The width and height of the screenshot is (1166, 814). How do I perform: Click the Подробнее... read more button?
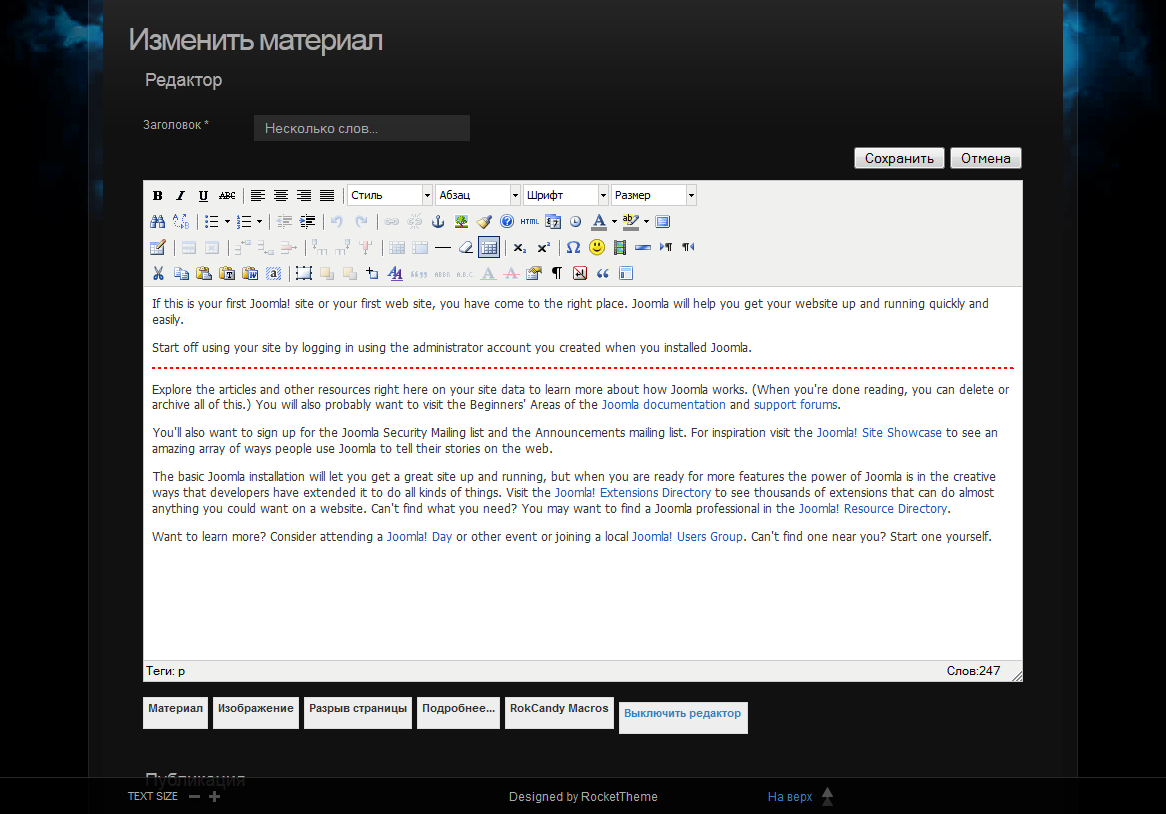coord(458,712)
